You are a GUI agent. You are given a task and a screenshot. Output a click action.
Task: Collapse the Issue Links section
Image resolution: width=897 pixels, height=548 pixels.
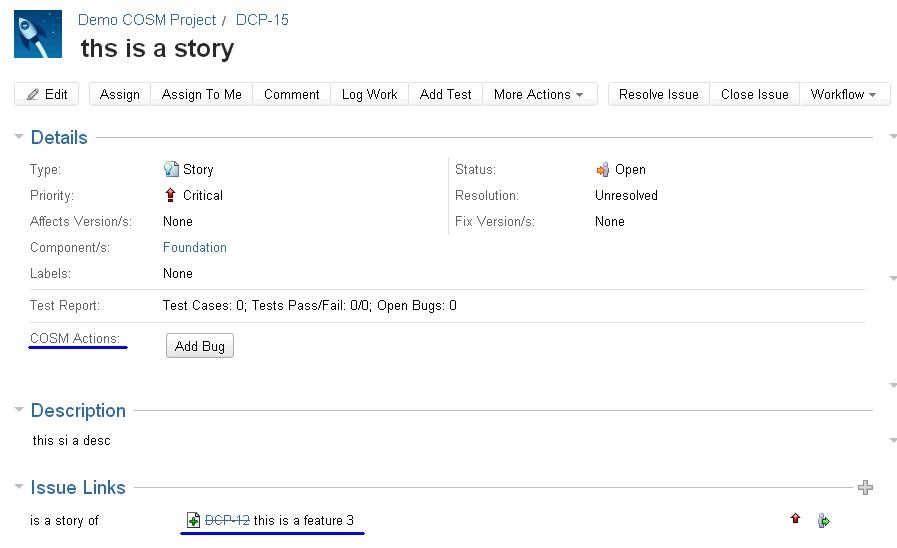pyautogui.click(x=19, y=487)
